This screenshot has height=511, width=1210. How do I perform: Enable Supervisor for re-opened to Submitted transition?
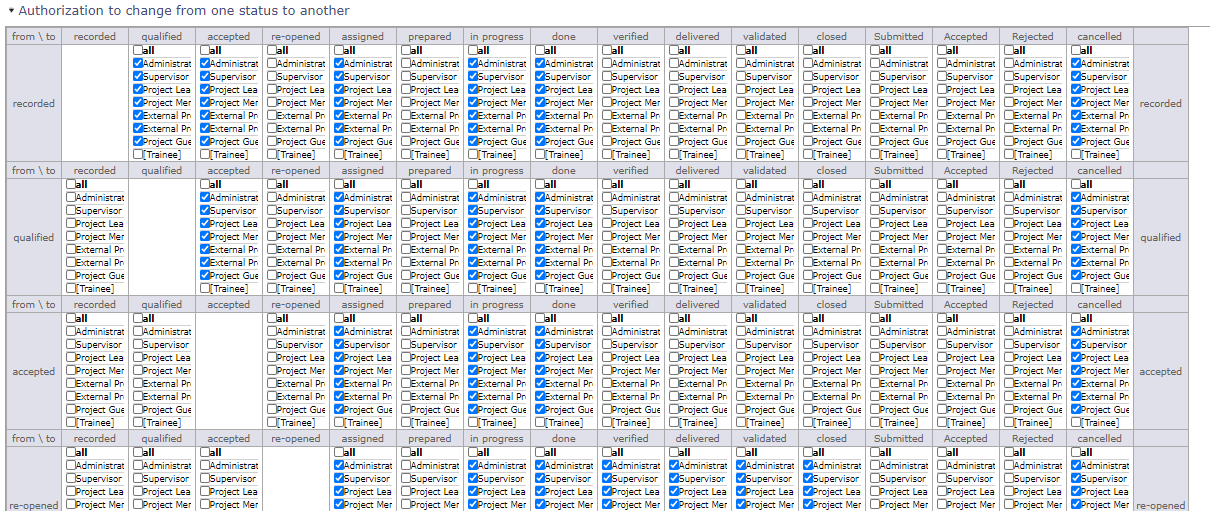point(876,478)
